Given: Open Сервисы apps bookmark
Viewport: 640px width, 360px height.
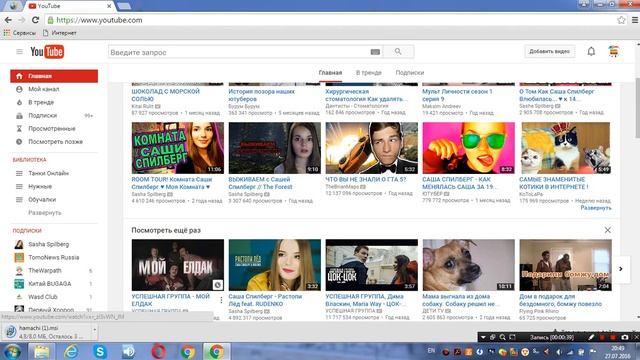Looking at the screenshot, I should [19, 33].
